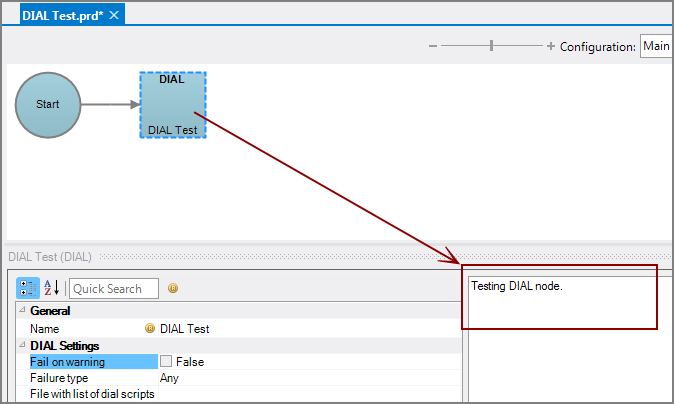Click the Failure type value Any

(x=169, y=378)
